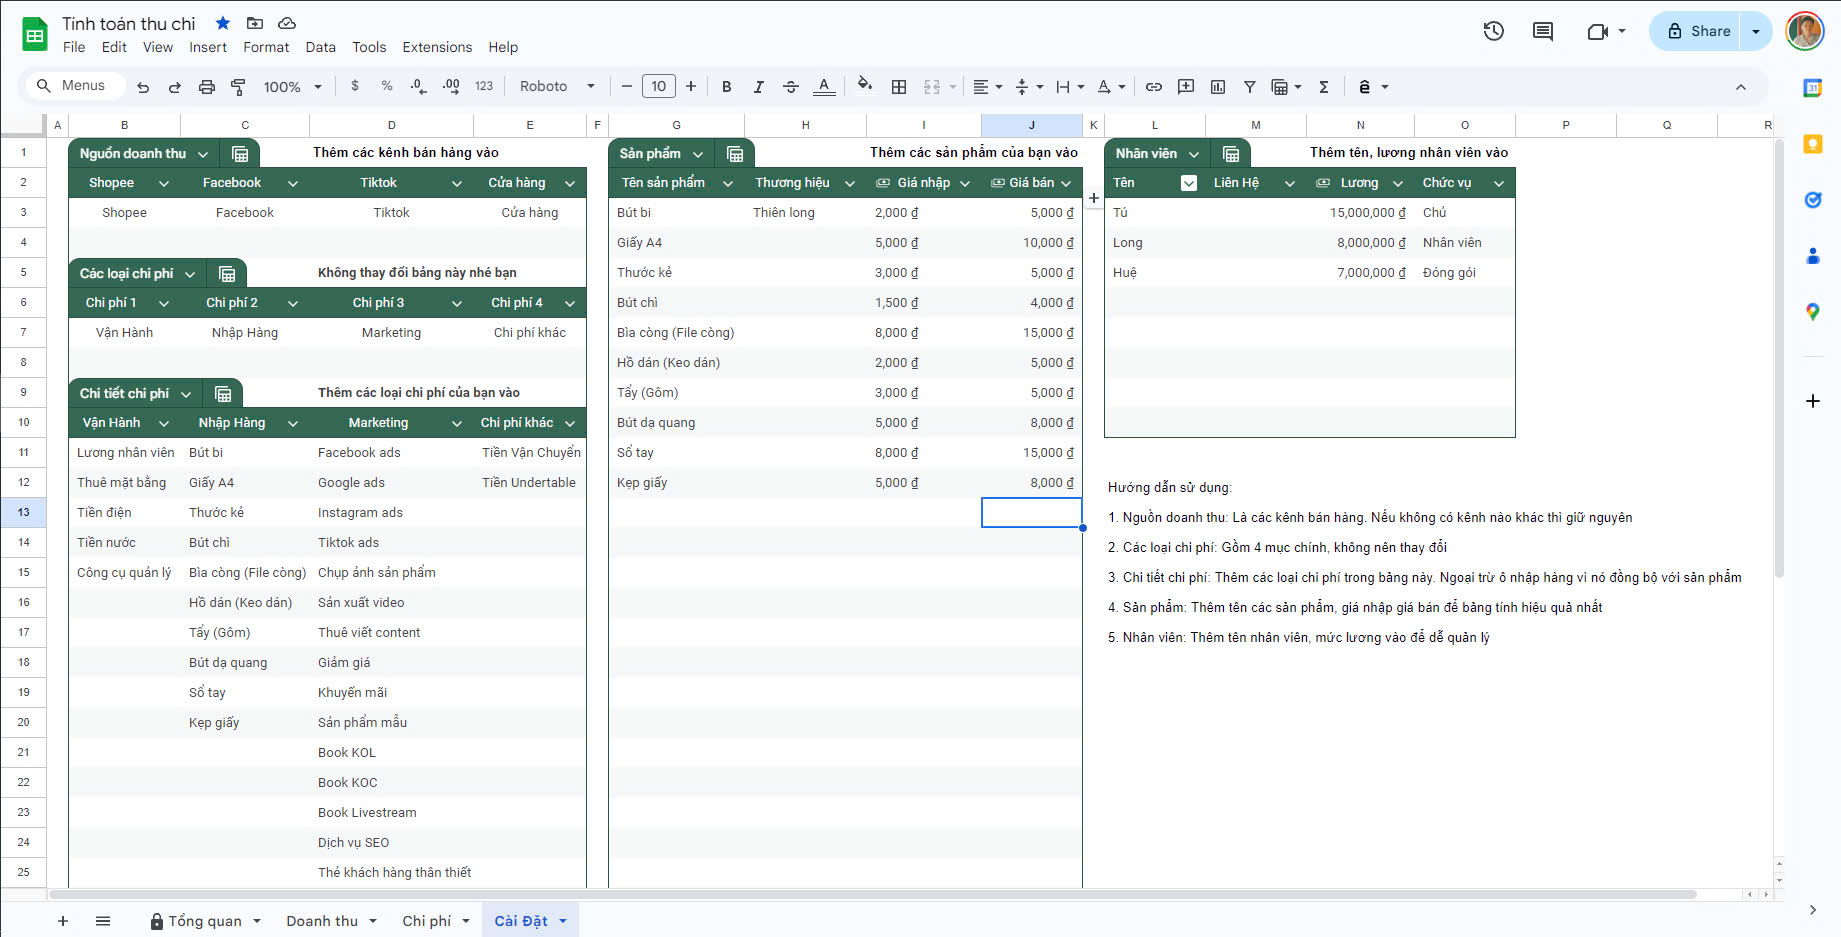Image resolution: width=1841 pixels, height=937 pixels.
Task: Open the Roboto font dropdown
Action: [x=557, y=87]
